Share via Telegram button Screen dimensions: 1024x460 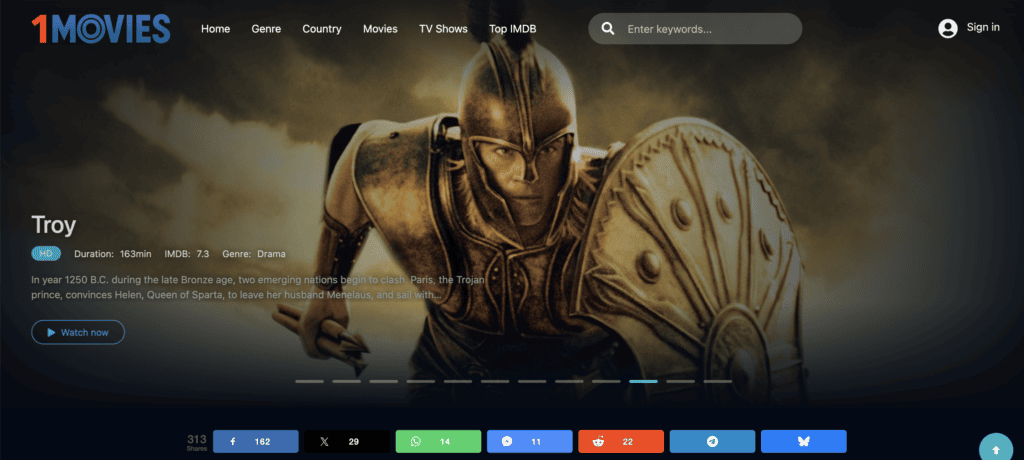(x=712, y=442)
